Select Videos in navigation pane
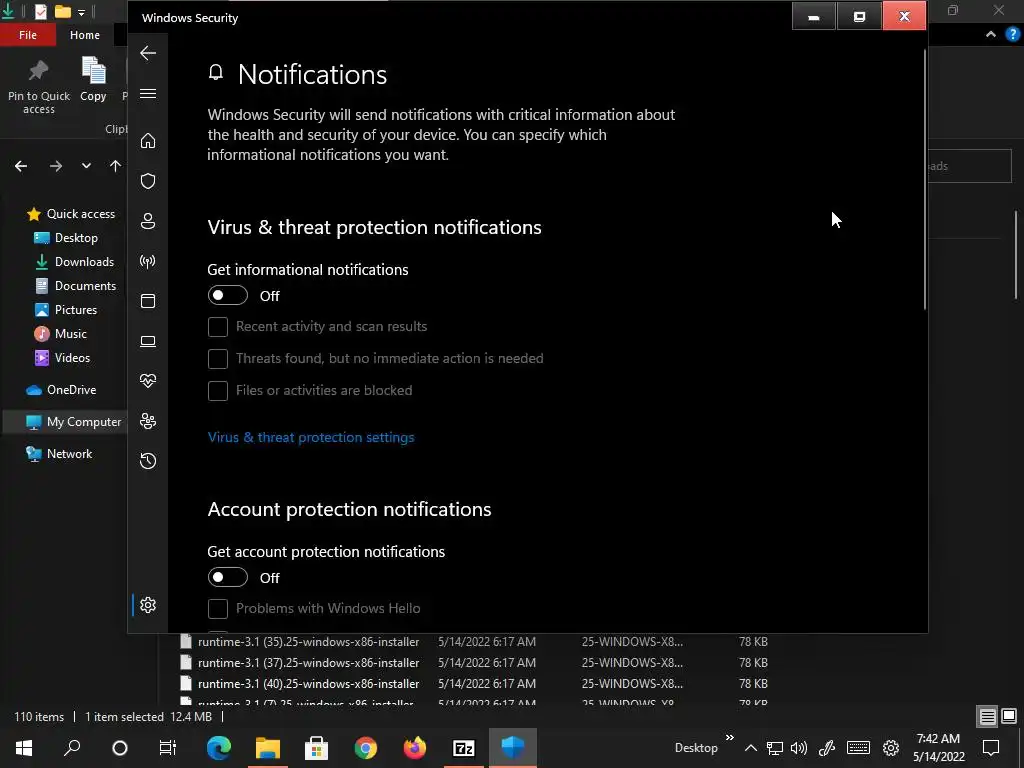The width and height of the screenshot is (1024, 768). tap(62, 358)
